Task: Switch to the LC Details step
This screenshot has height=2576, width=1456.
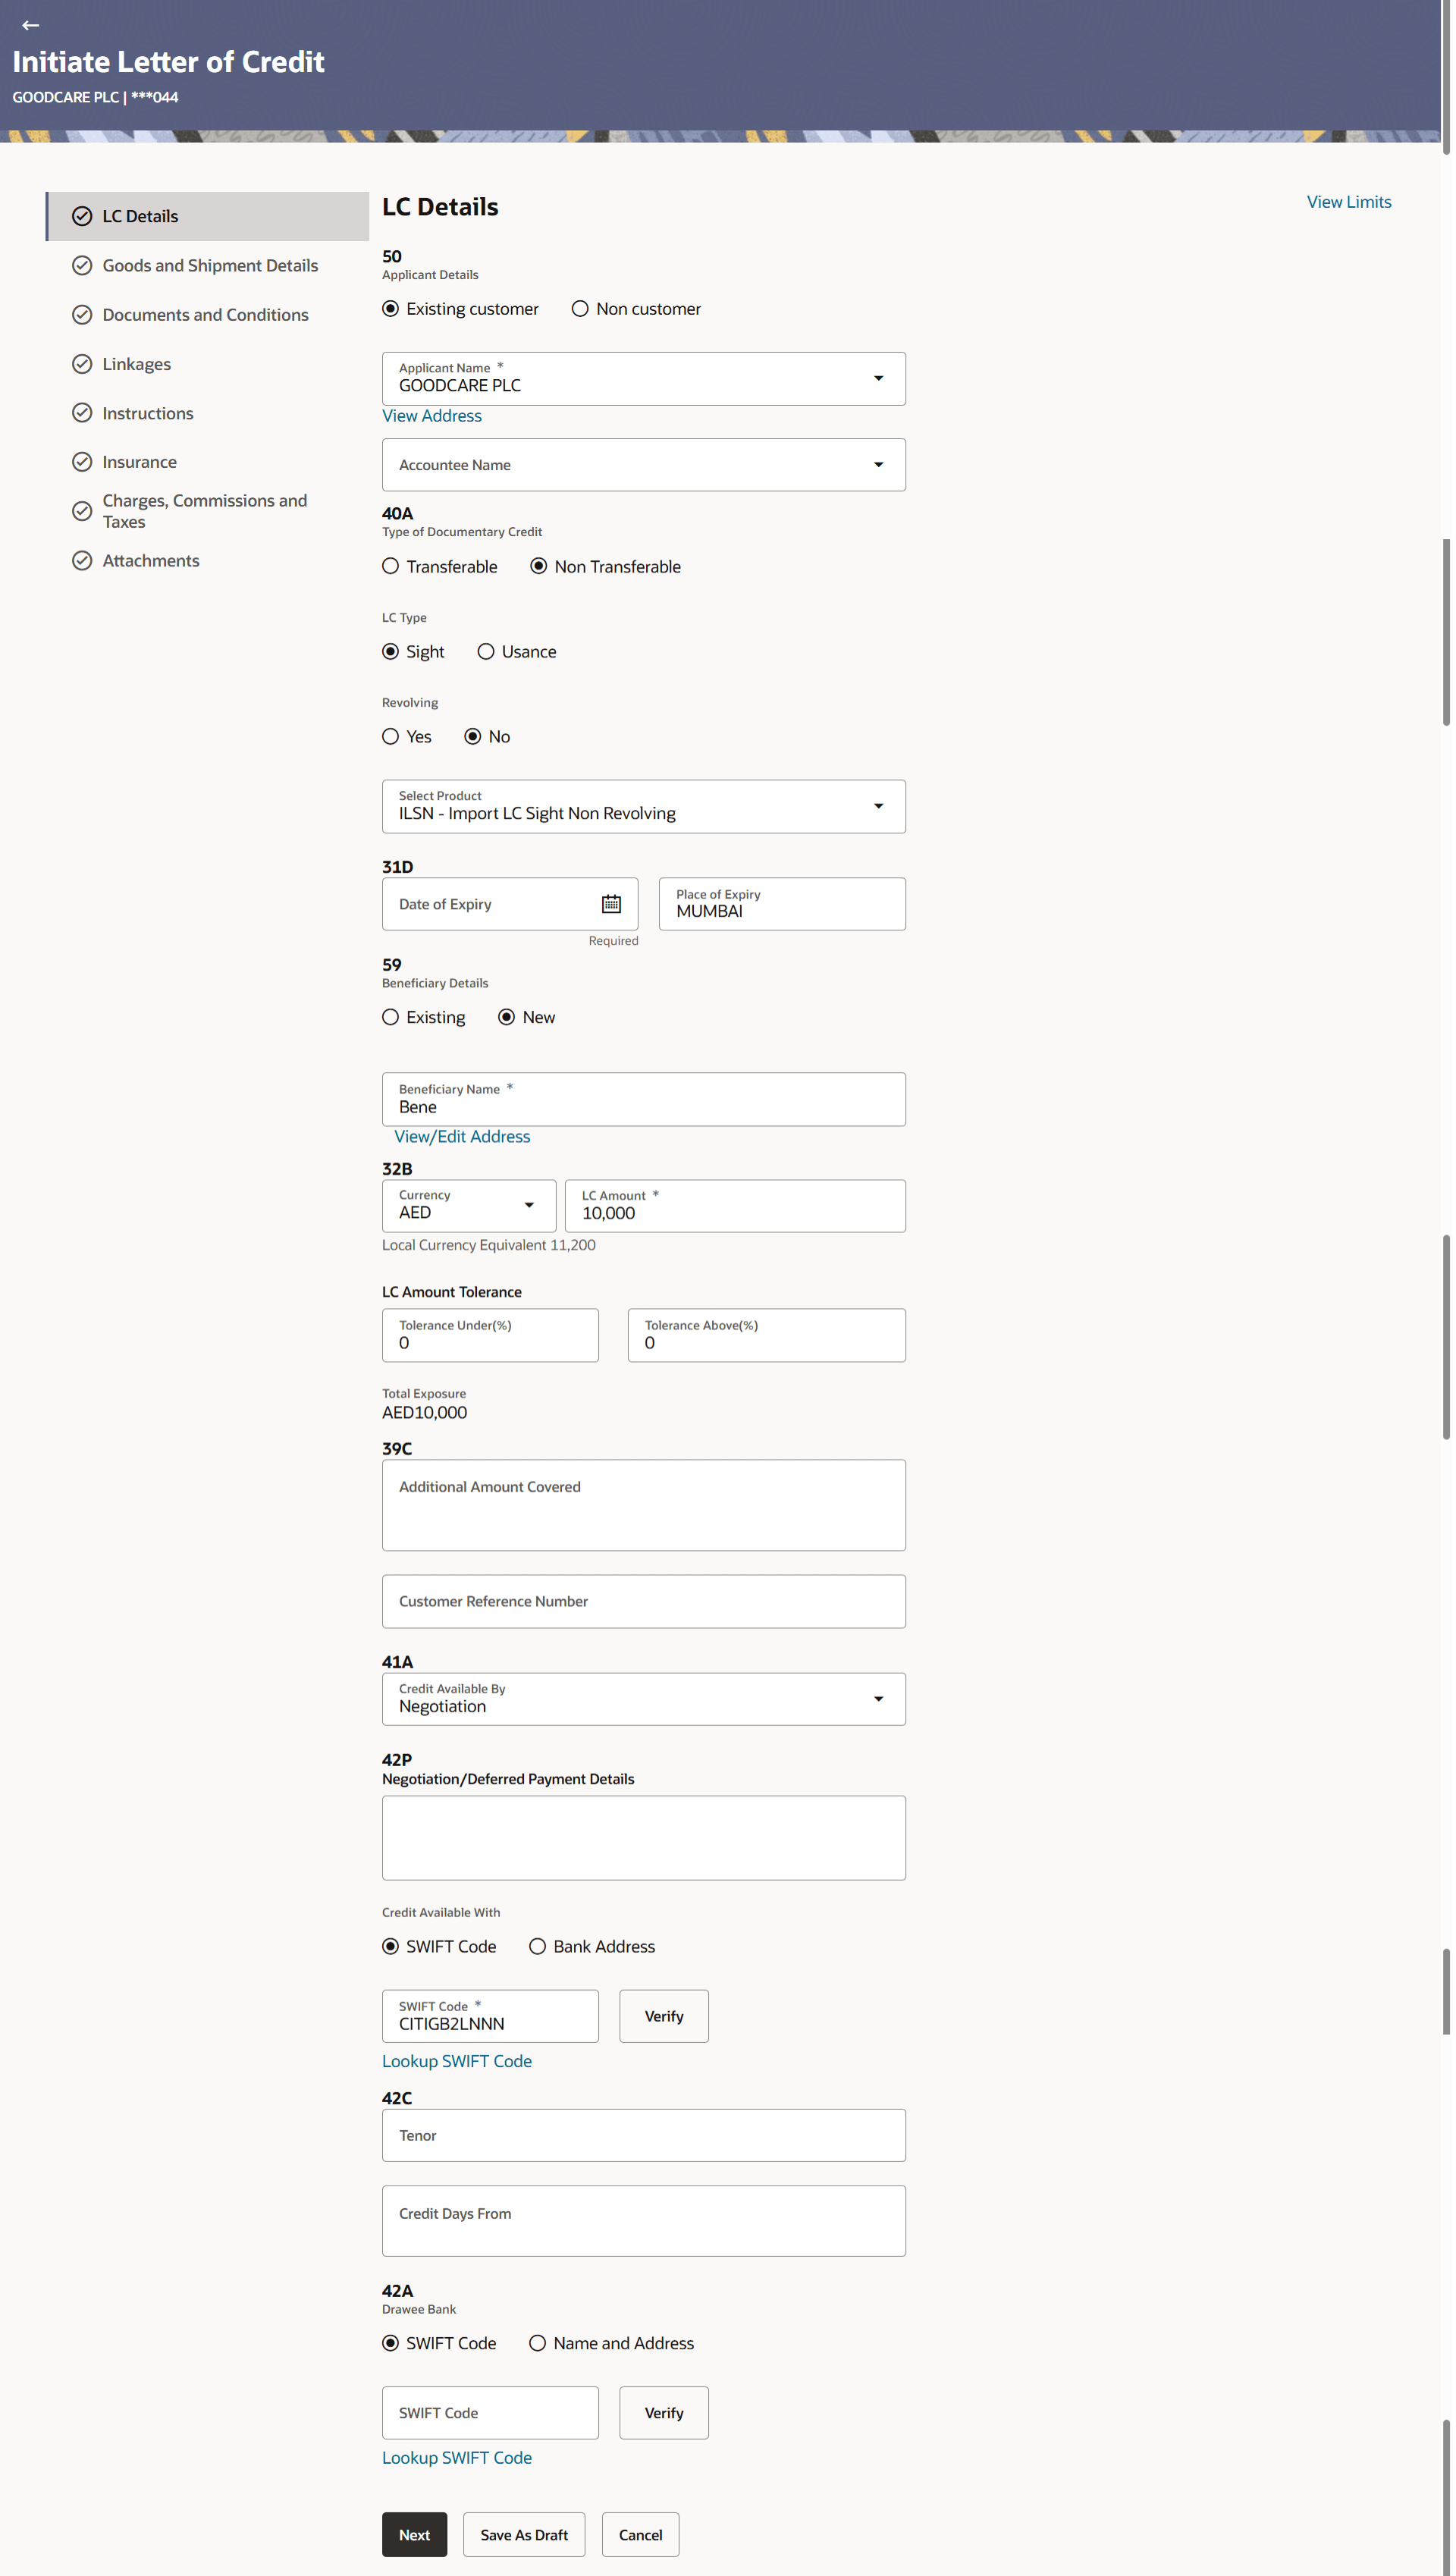Action: [x=140, y=217]
